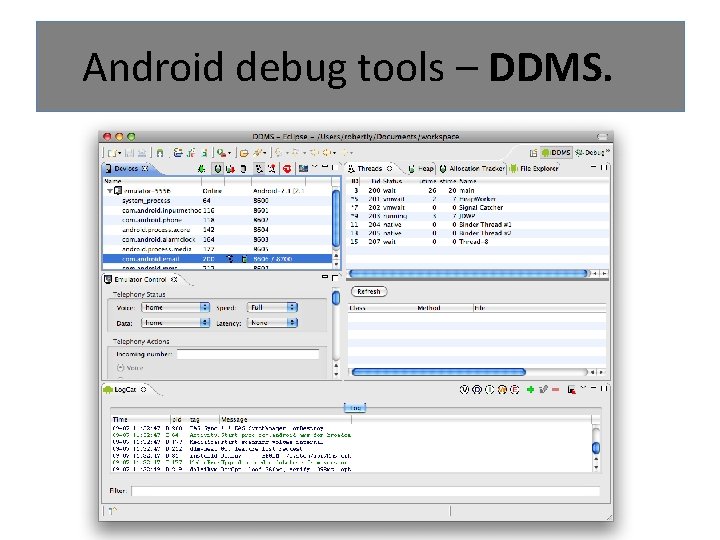Click the LogCat vertical scrollbar thumb
720x540 pixels.
coord(596,447)
